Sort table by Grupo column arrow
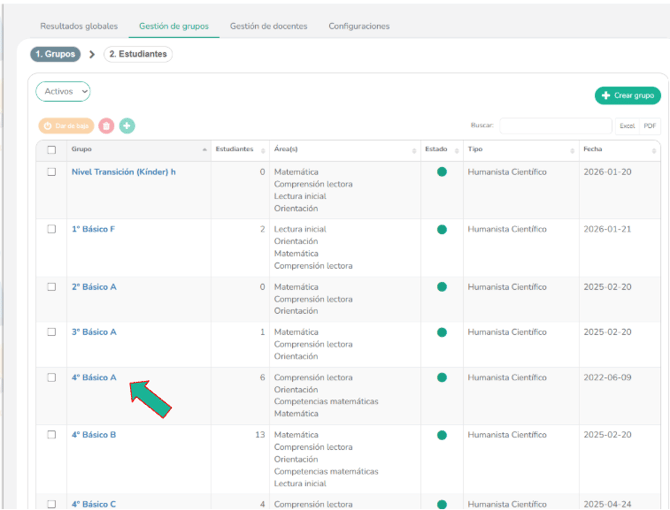 [x=204, y=149]
